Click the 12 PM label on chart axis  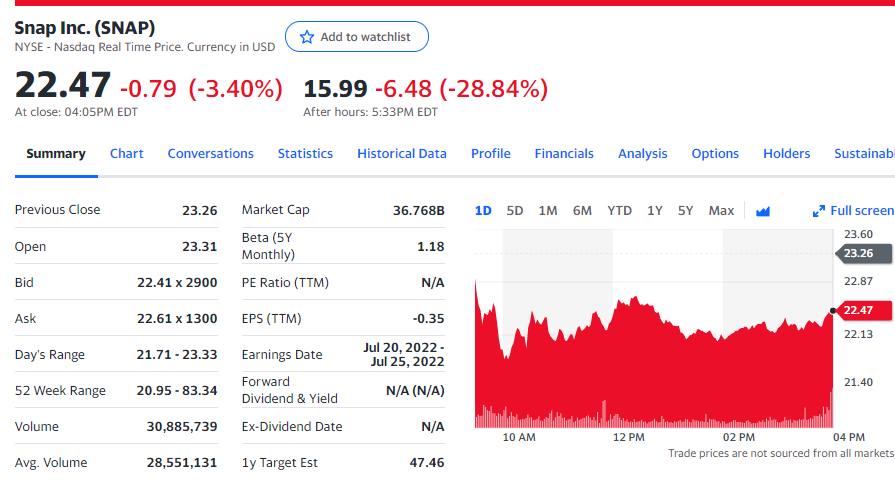pyautogui.click(x=629, y=437)
